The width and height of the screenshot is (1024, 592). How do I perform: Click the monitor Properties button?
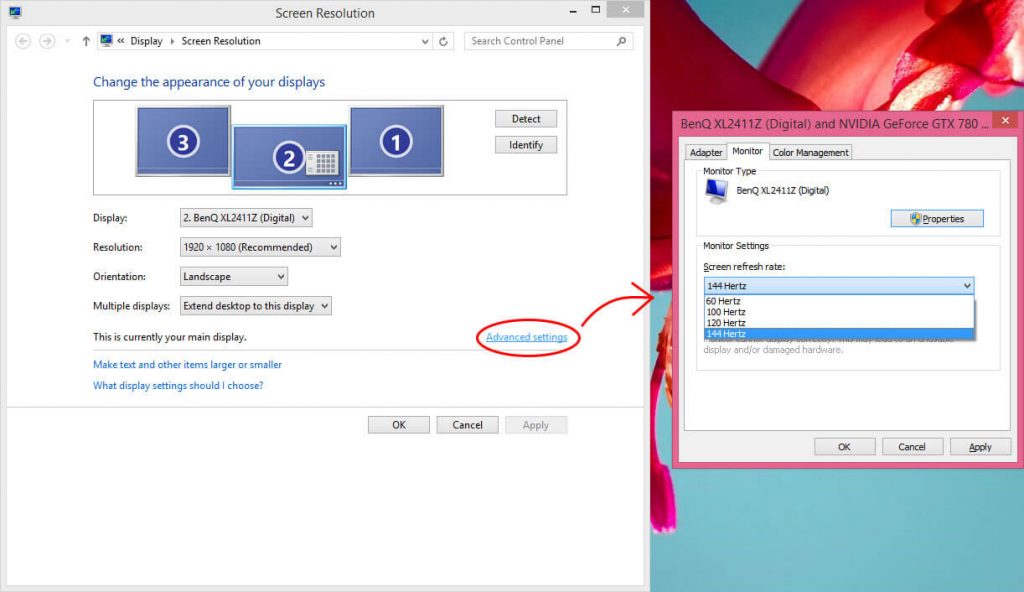coord(936,219)
